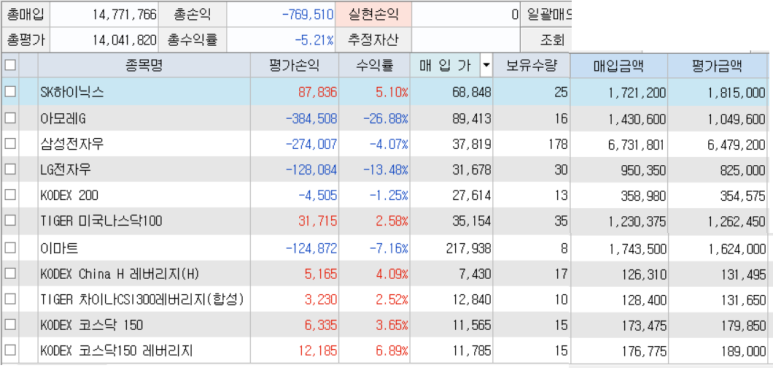Click KODEX 200 return rate -1.25%
The height and width of the screenshot is (368, 773).
coord(389,195)
